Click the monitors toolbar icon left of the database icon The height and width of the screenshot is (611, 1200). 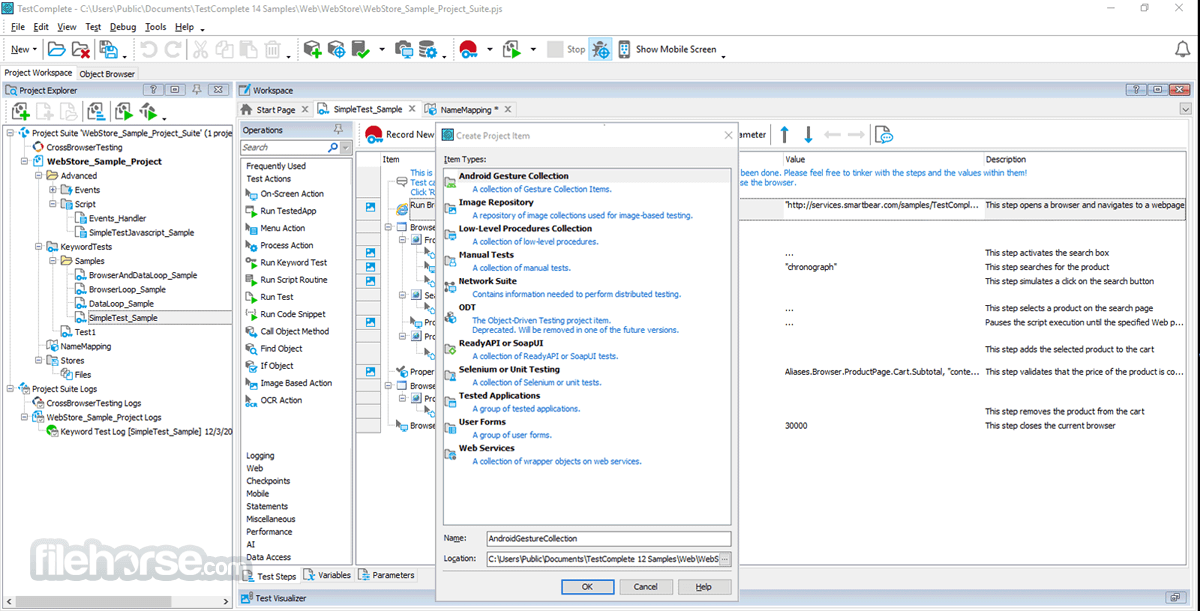[404, 49]
